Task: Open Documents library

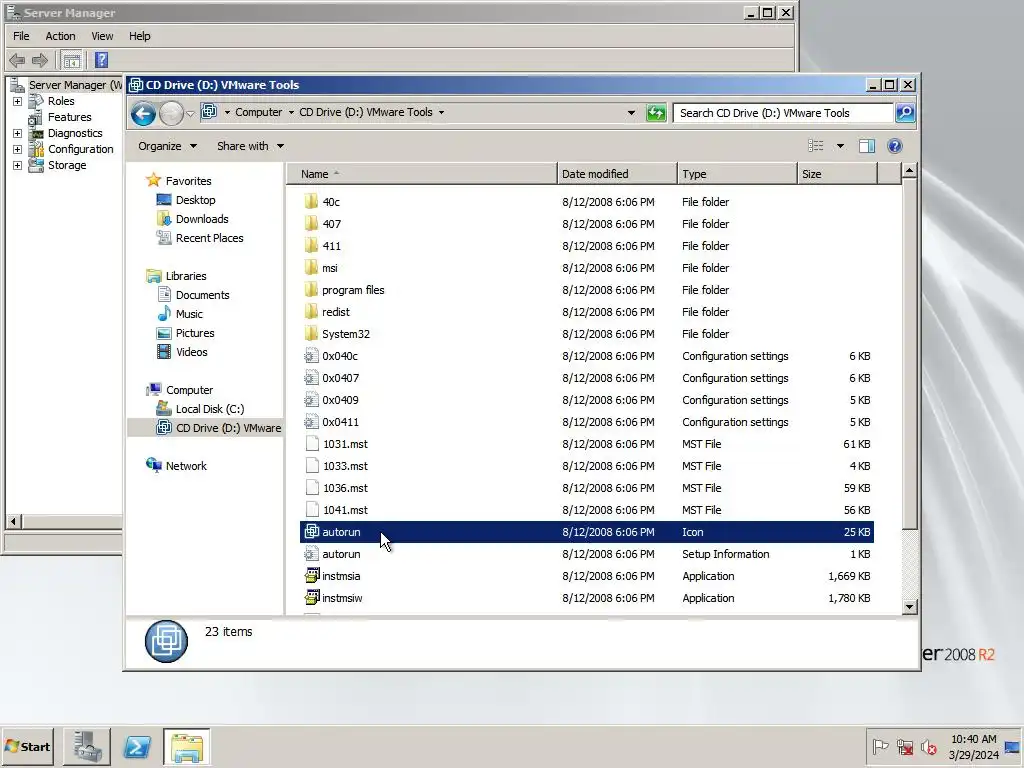Action: click(x=202, y=295)
